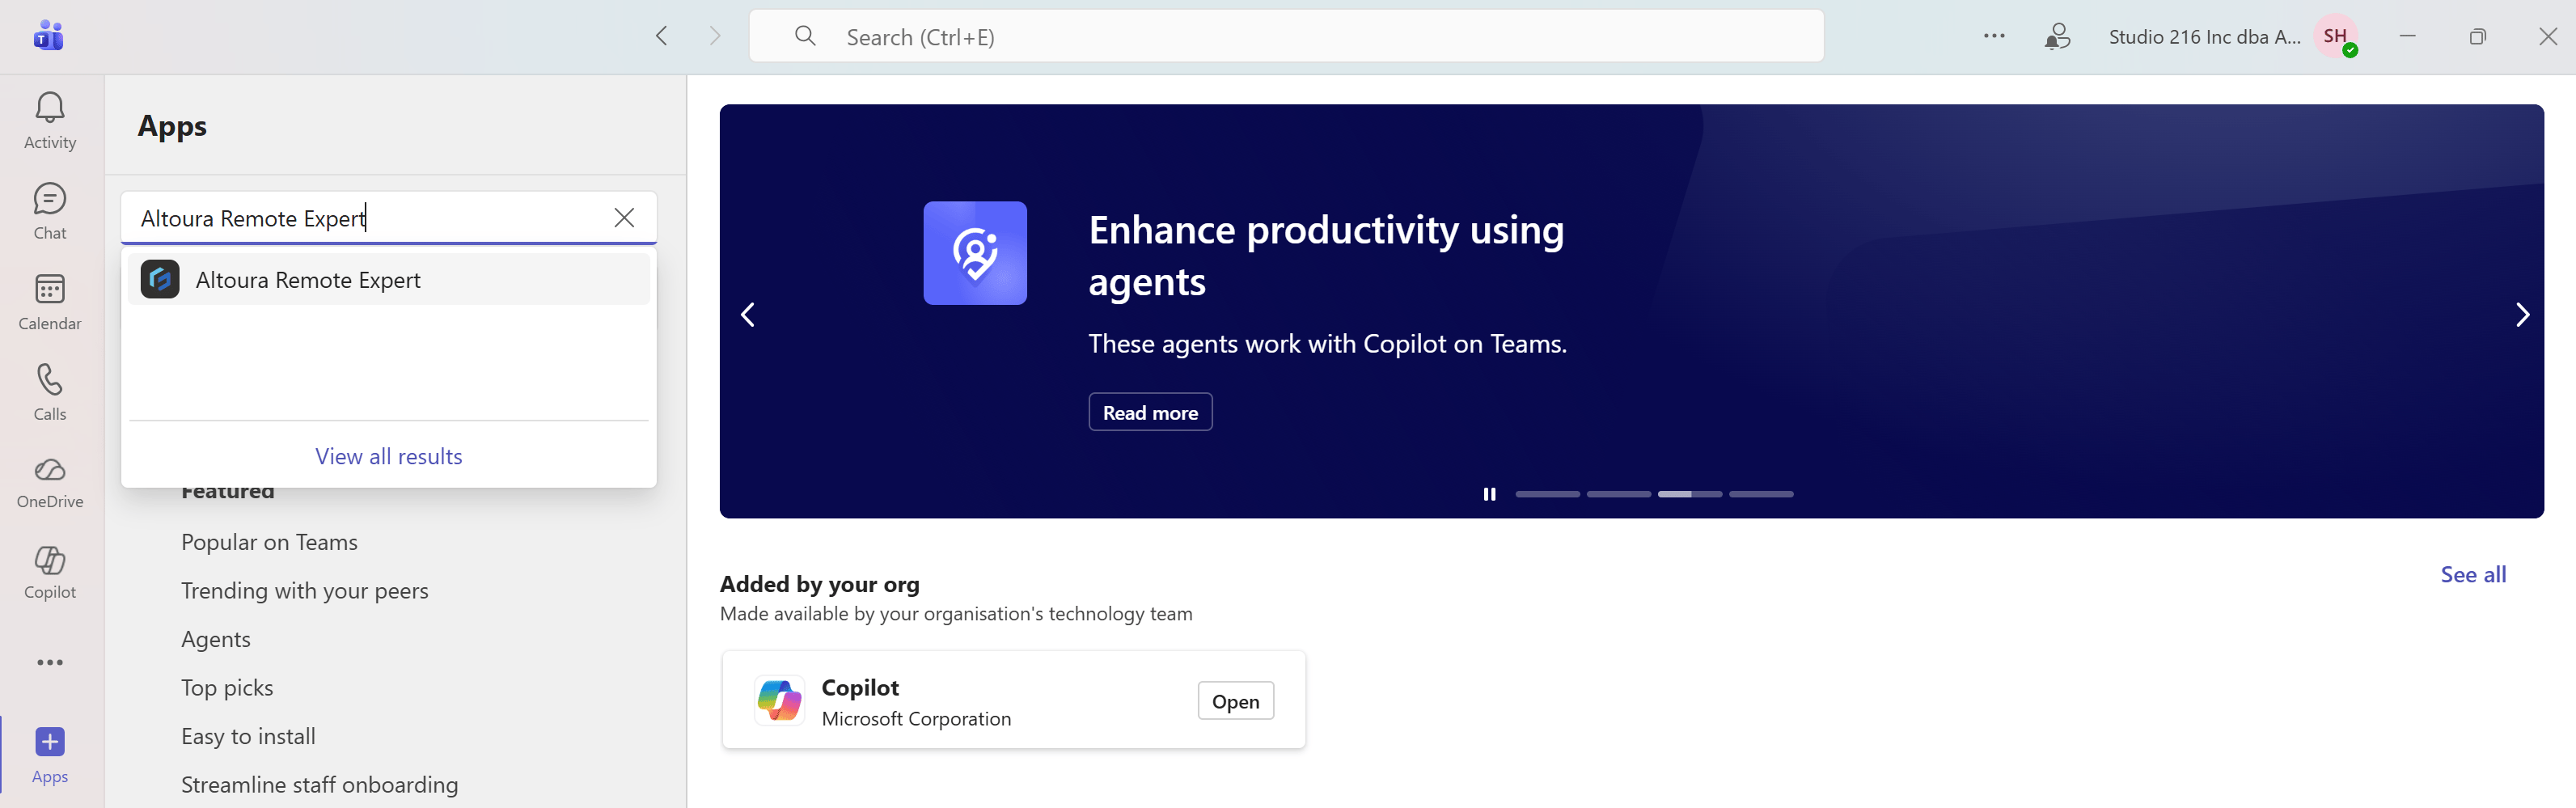Click the Copilot app logo in the card
Image resolution: width=2576 pixels, height=808 pixels.
pos(779,699)
